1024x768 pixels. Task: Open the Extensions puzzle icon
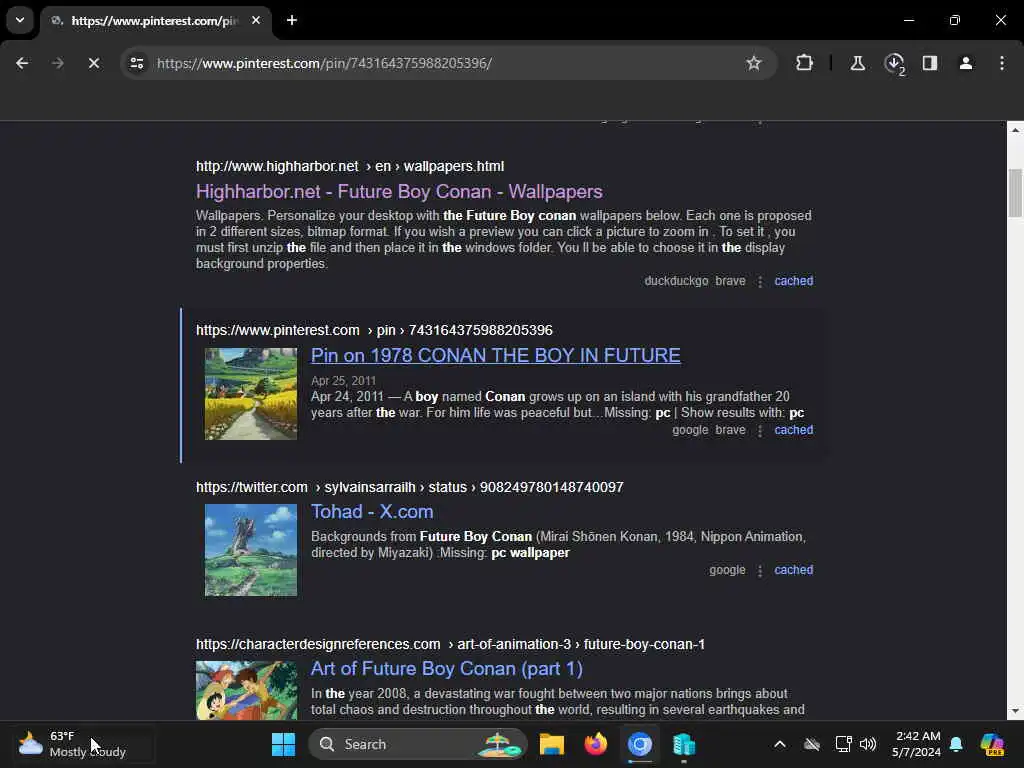[805, 63]
